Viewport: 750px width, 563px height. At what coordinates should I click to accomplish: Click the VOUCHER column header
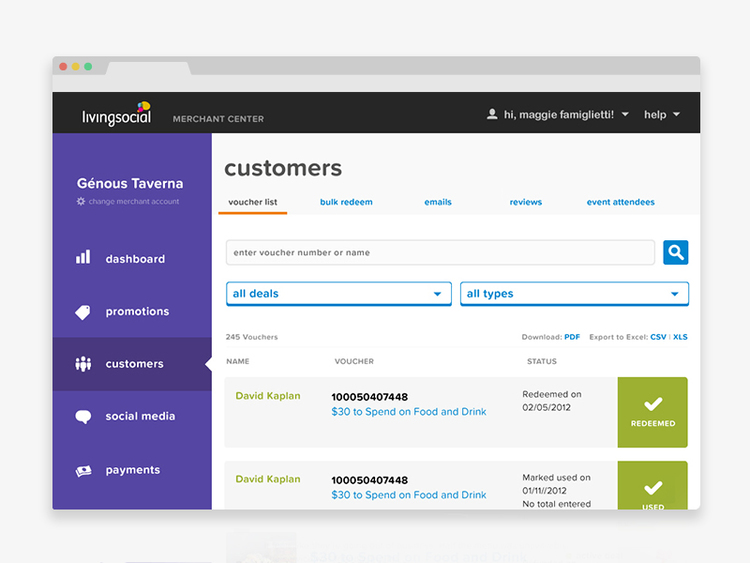point(354,361)
